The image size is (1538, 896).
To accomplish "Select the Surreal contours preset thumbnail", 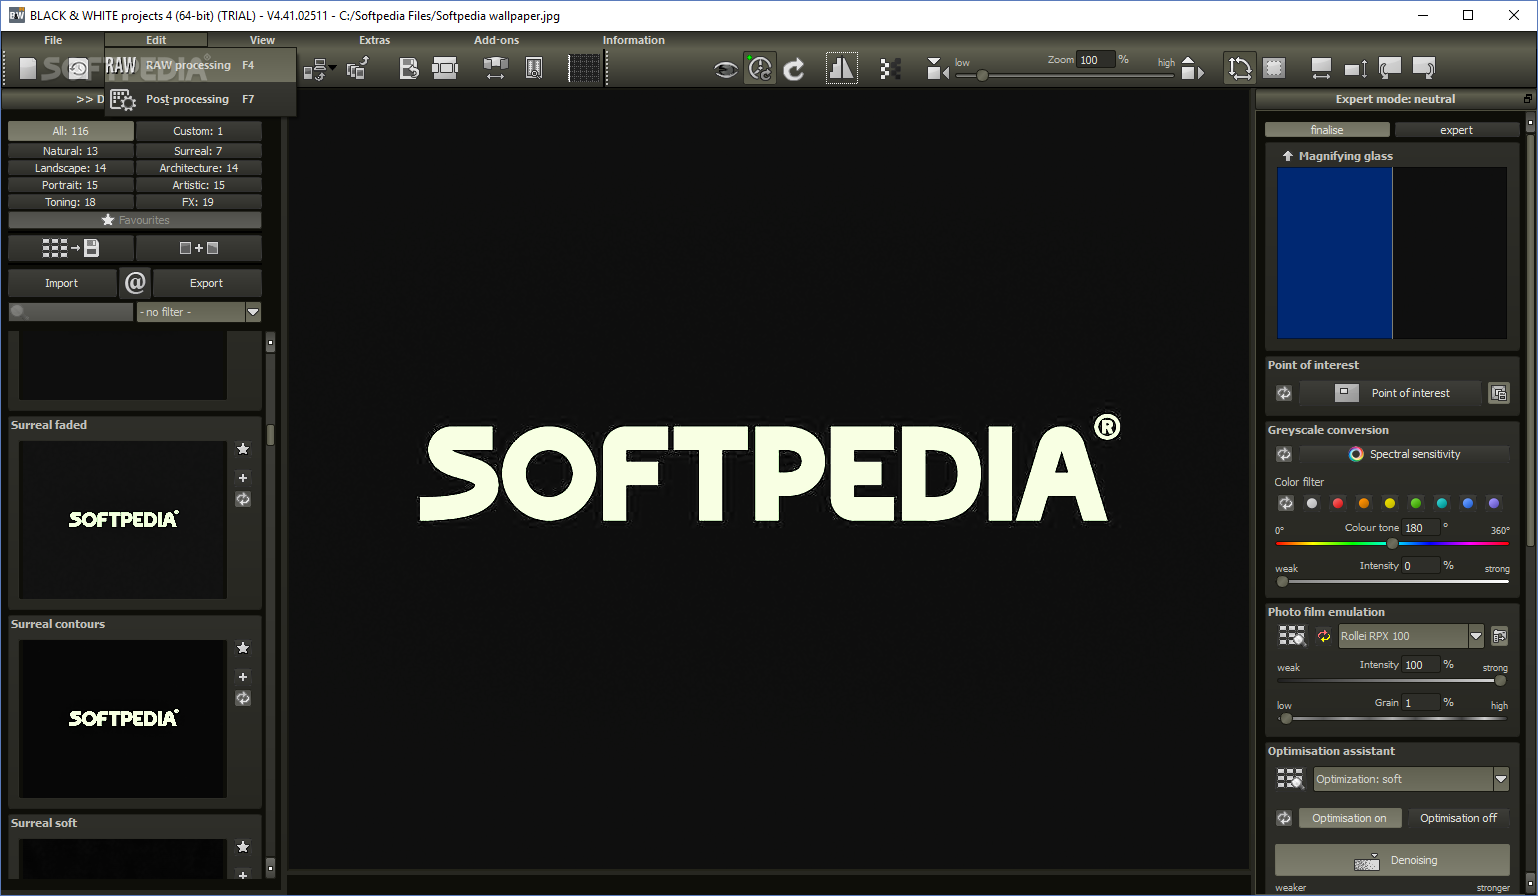I will click(123, 719).
